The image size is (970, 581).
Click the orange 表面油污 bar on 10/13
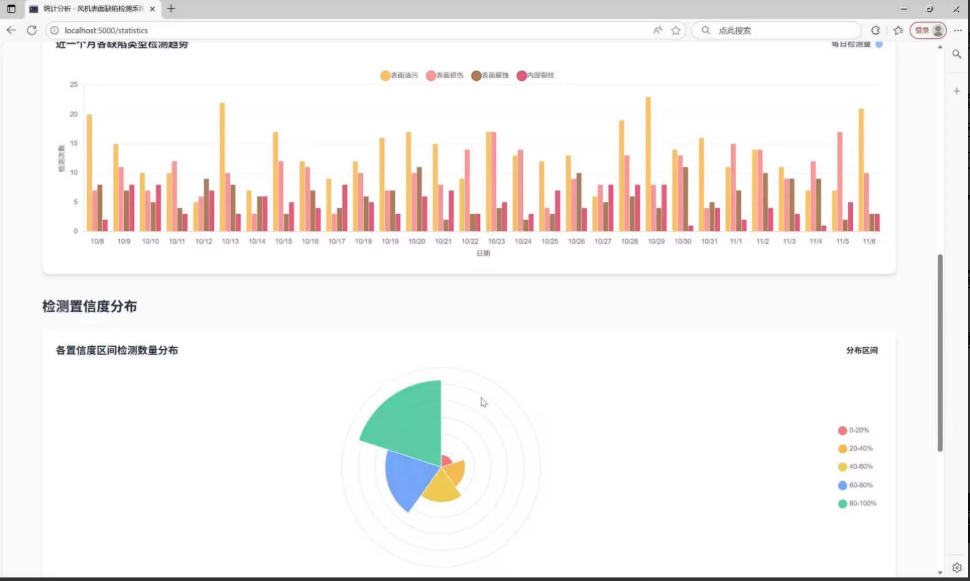click(x=222, y=167)
